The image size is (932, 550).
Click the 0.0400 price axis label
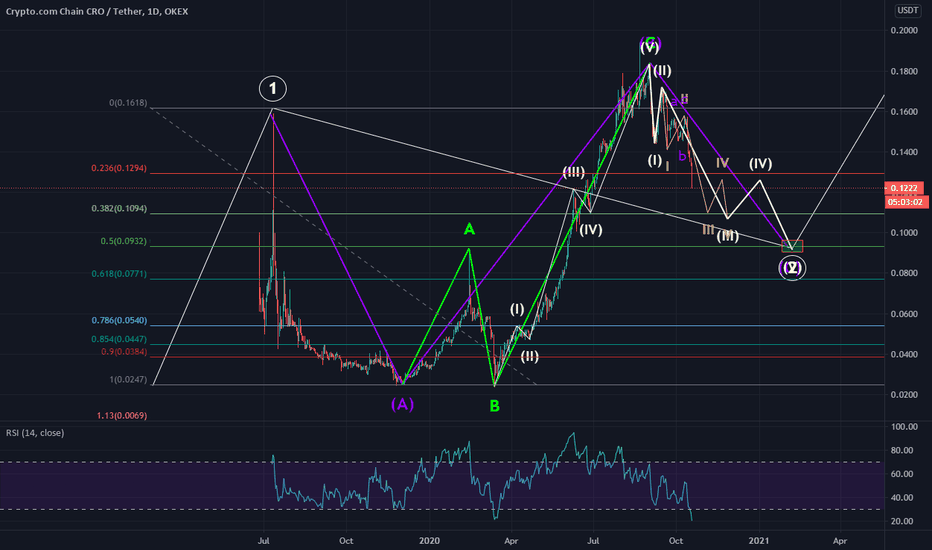click(904, 354)
